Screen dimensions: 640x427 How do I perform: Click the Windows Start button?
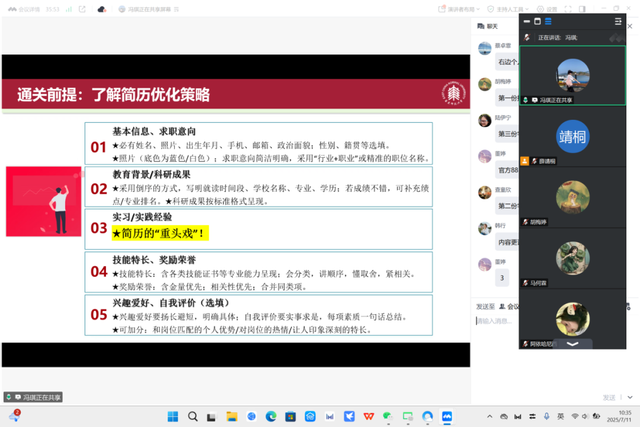[170, 415]
